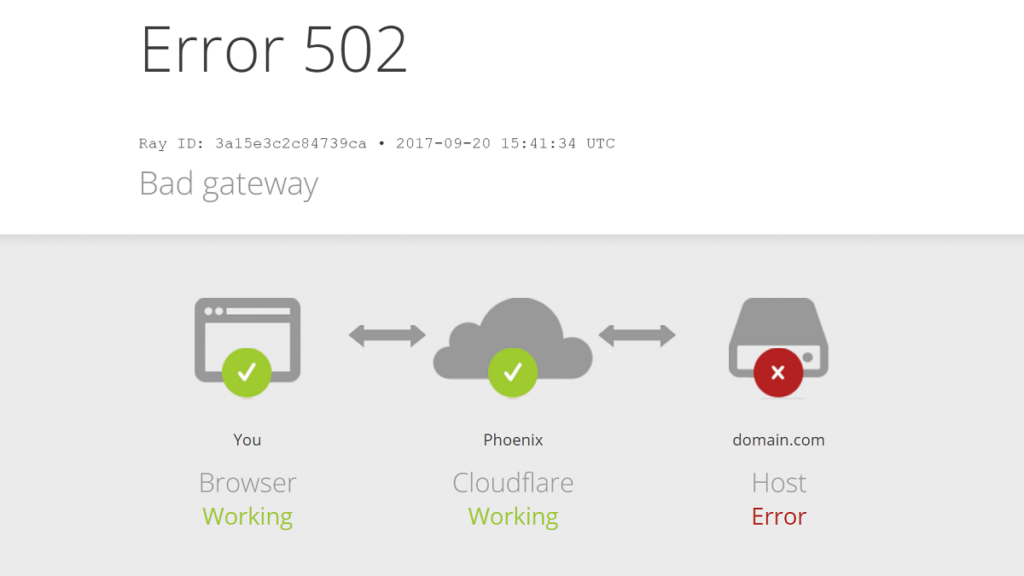Click the red Error status under Host
The image size is (1024, 576).
[x=778, y=517]
